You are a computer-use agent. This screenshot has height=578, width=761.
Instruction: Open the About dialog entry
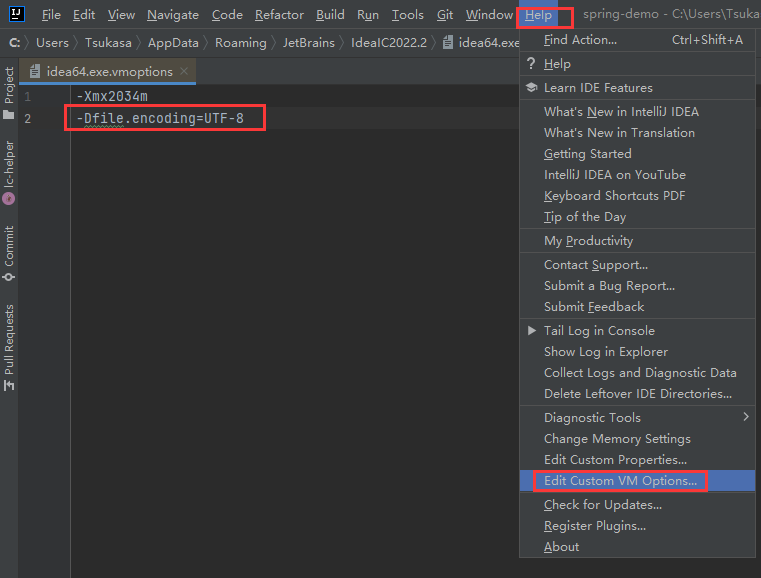[x=637, y=546]
